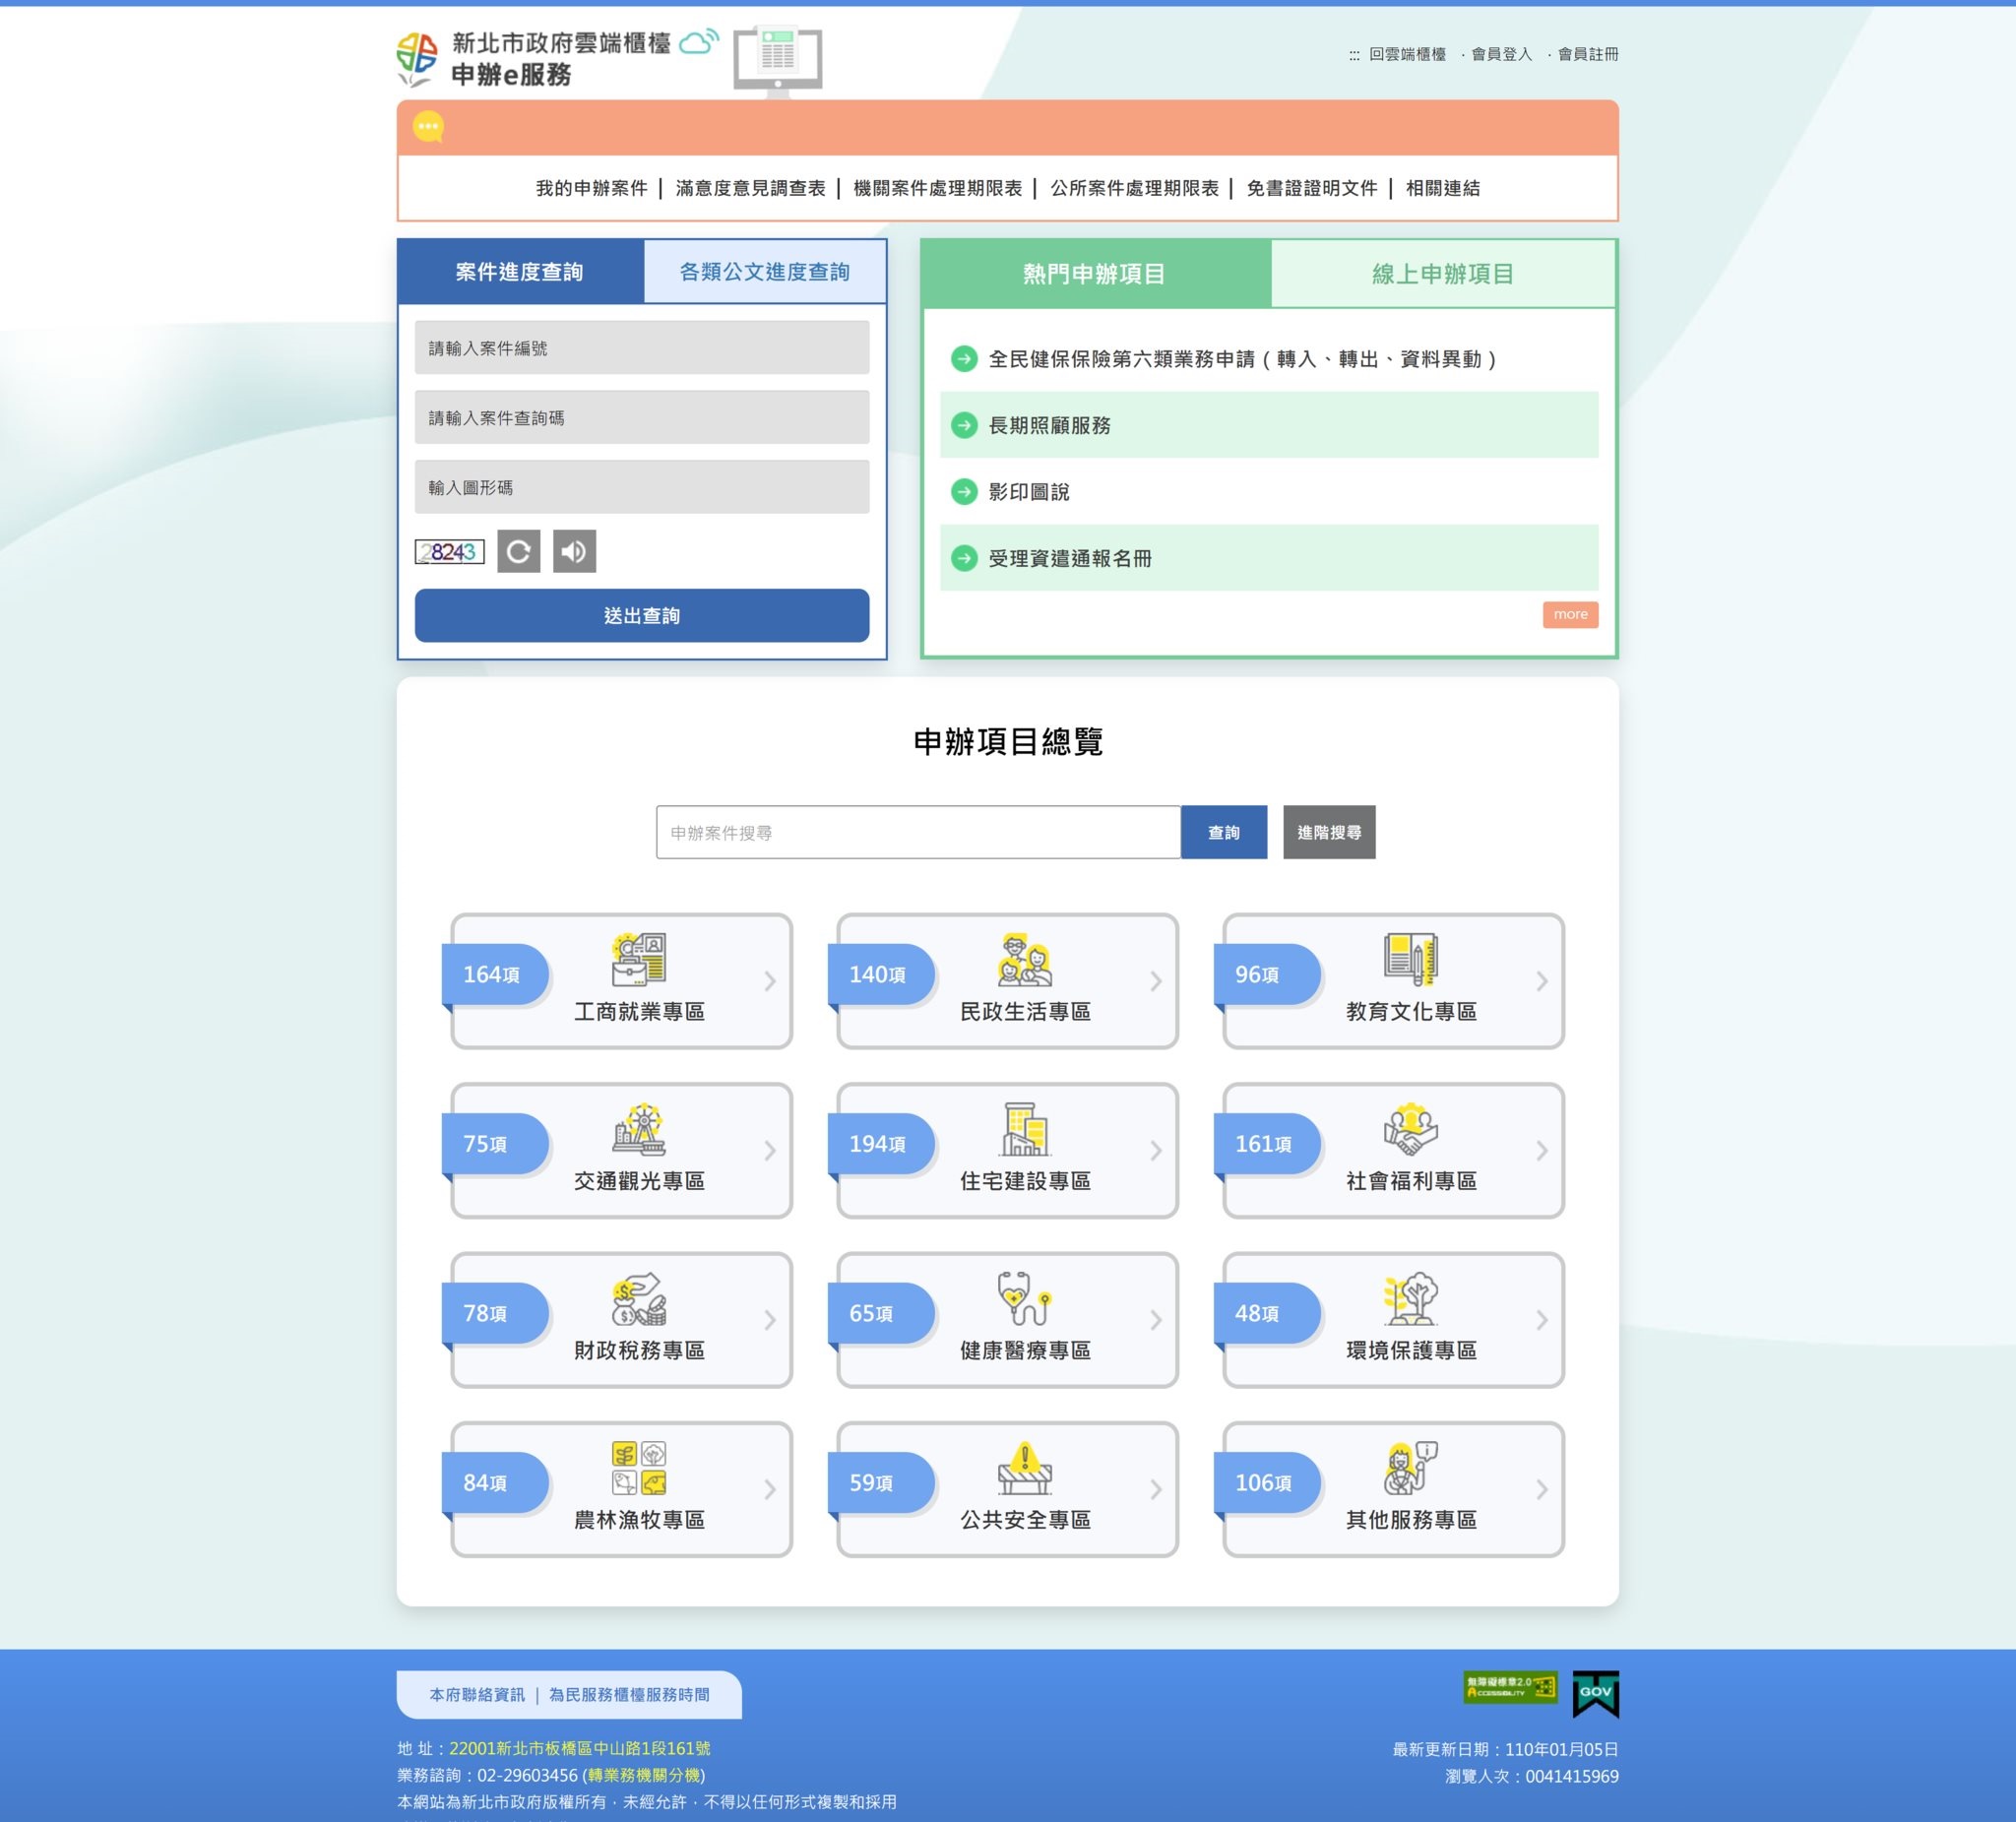Select the 熱門申辦項目 tab

coord(1095,273)
